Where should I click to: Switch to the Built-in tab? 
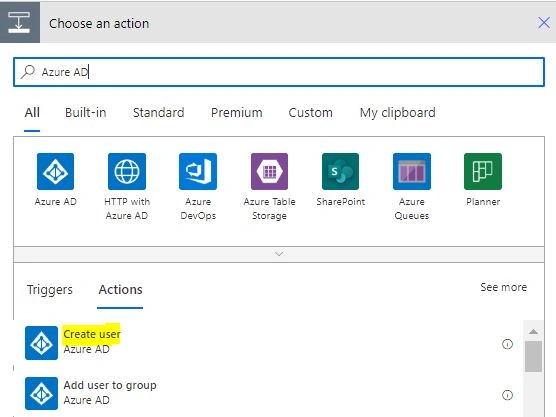coord(85,113)
